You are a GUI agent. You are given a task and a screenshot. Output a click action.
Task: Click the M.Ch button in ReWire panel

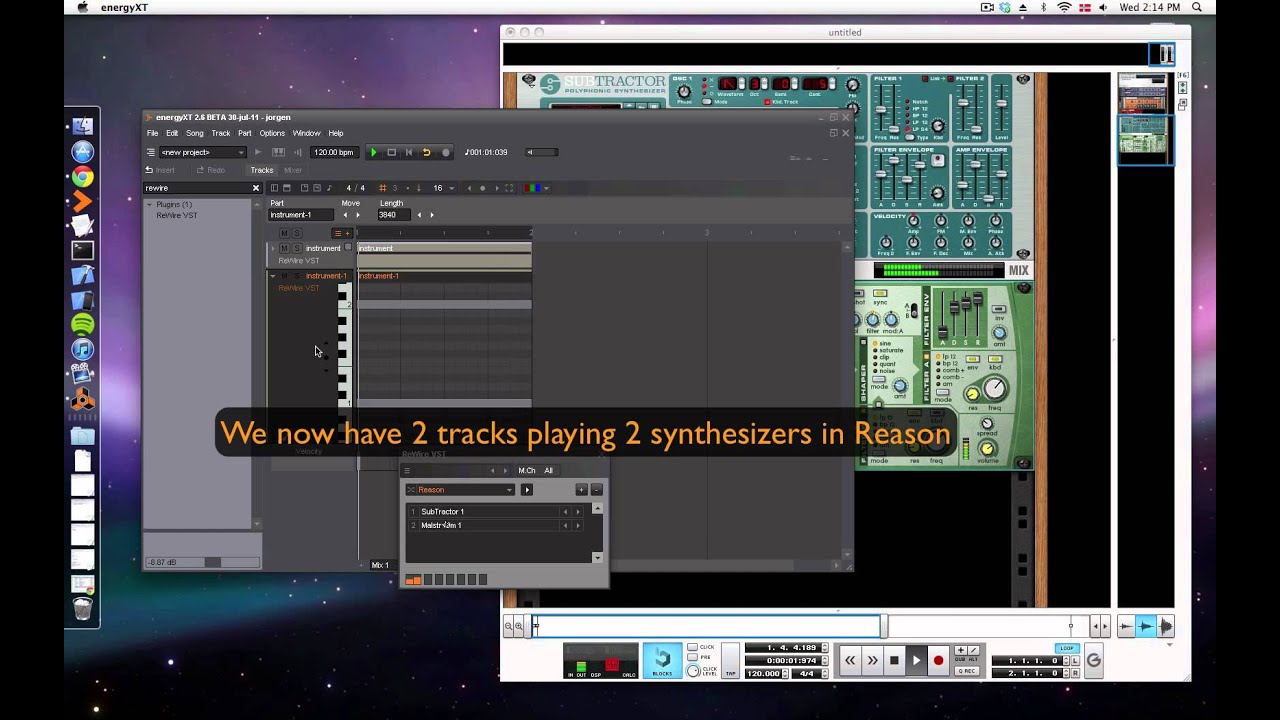pyautogui.click(x=527, y=470)
